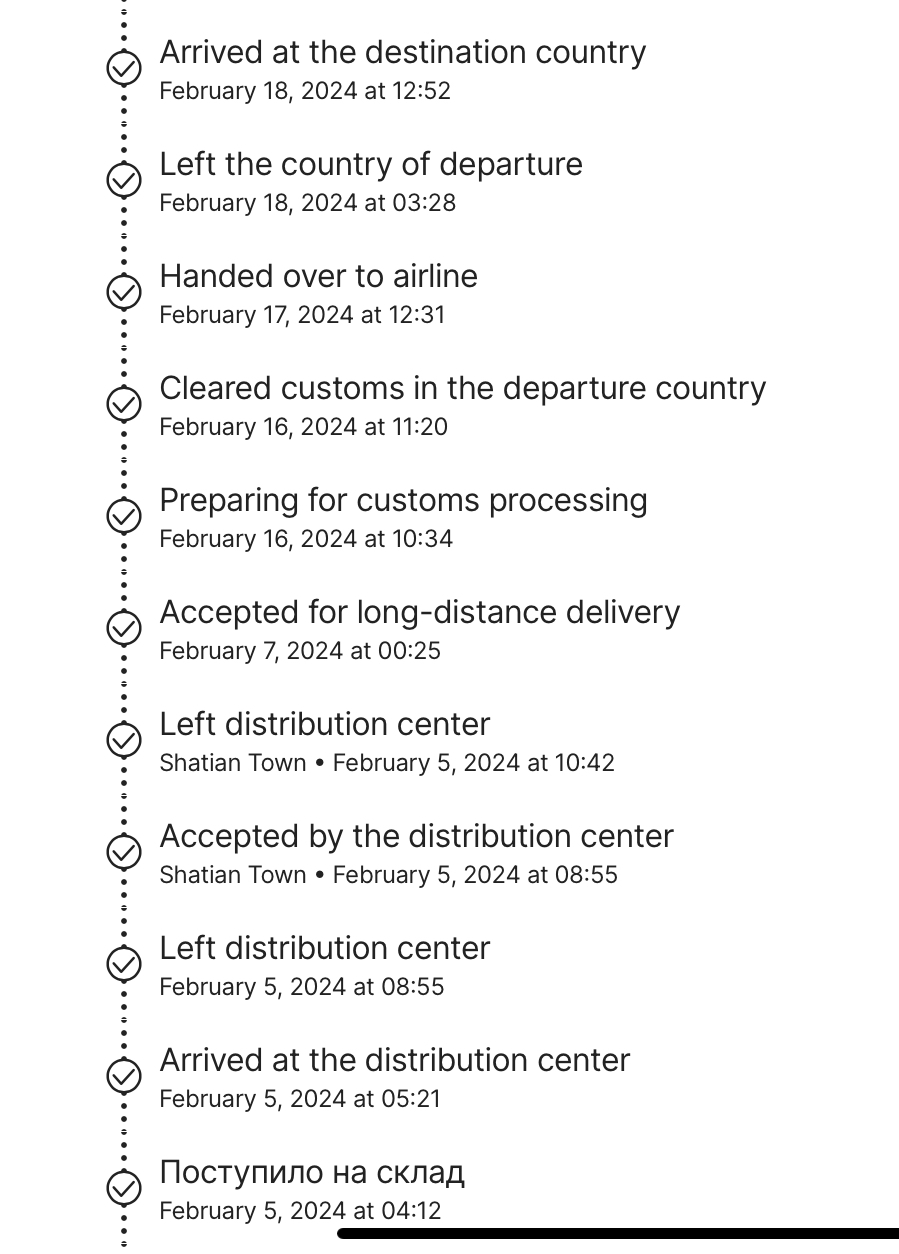This screenshot has height=1254, width=899.
Task: Click checkmark icon next to Поступило на склад
Action: (124, 1188)
